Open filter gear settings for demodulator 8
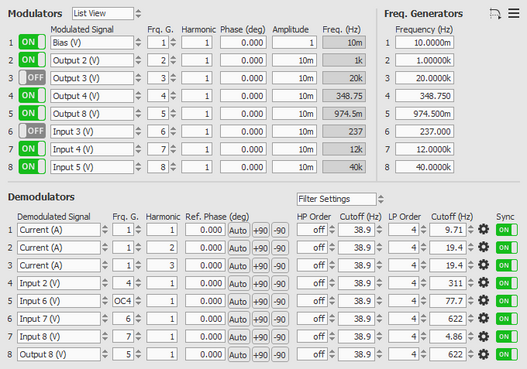The width and height of the screenshot is (527, 369). 483,354
